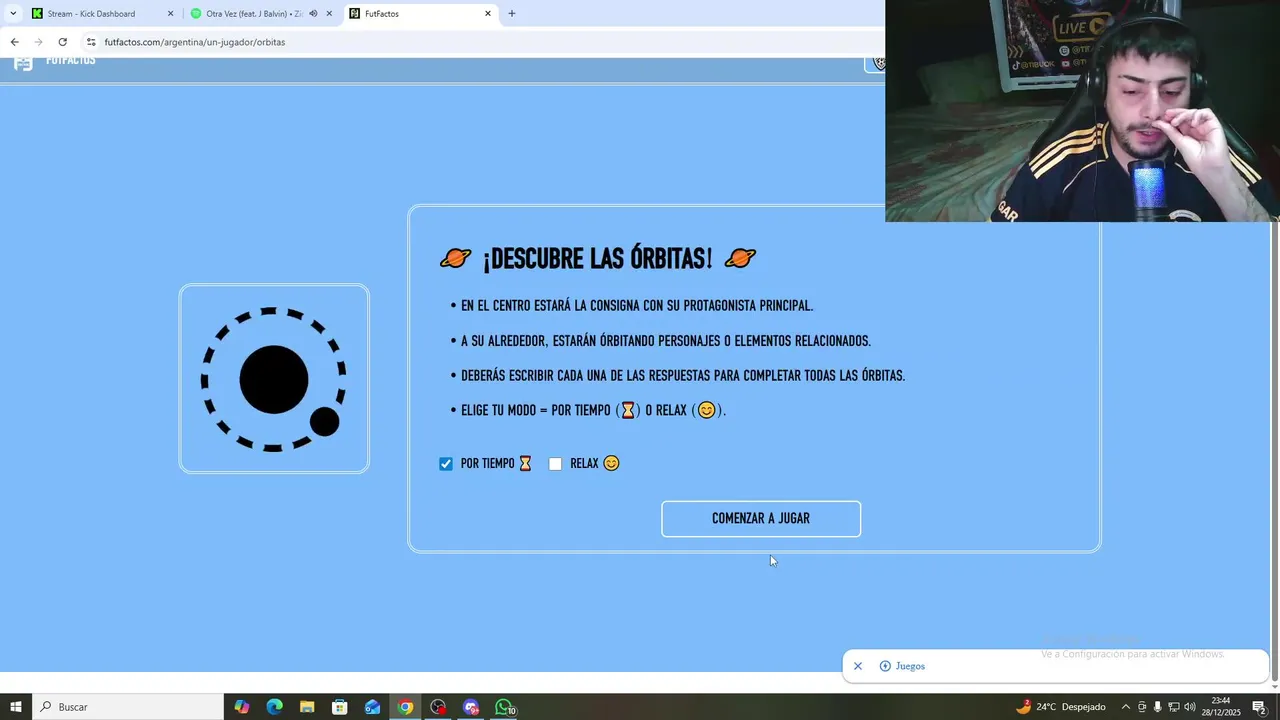Open network settings tray icon
The height and width of the screenshot is (720, 1280).
(1174, 707)
